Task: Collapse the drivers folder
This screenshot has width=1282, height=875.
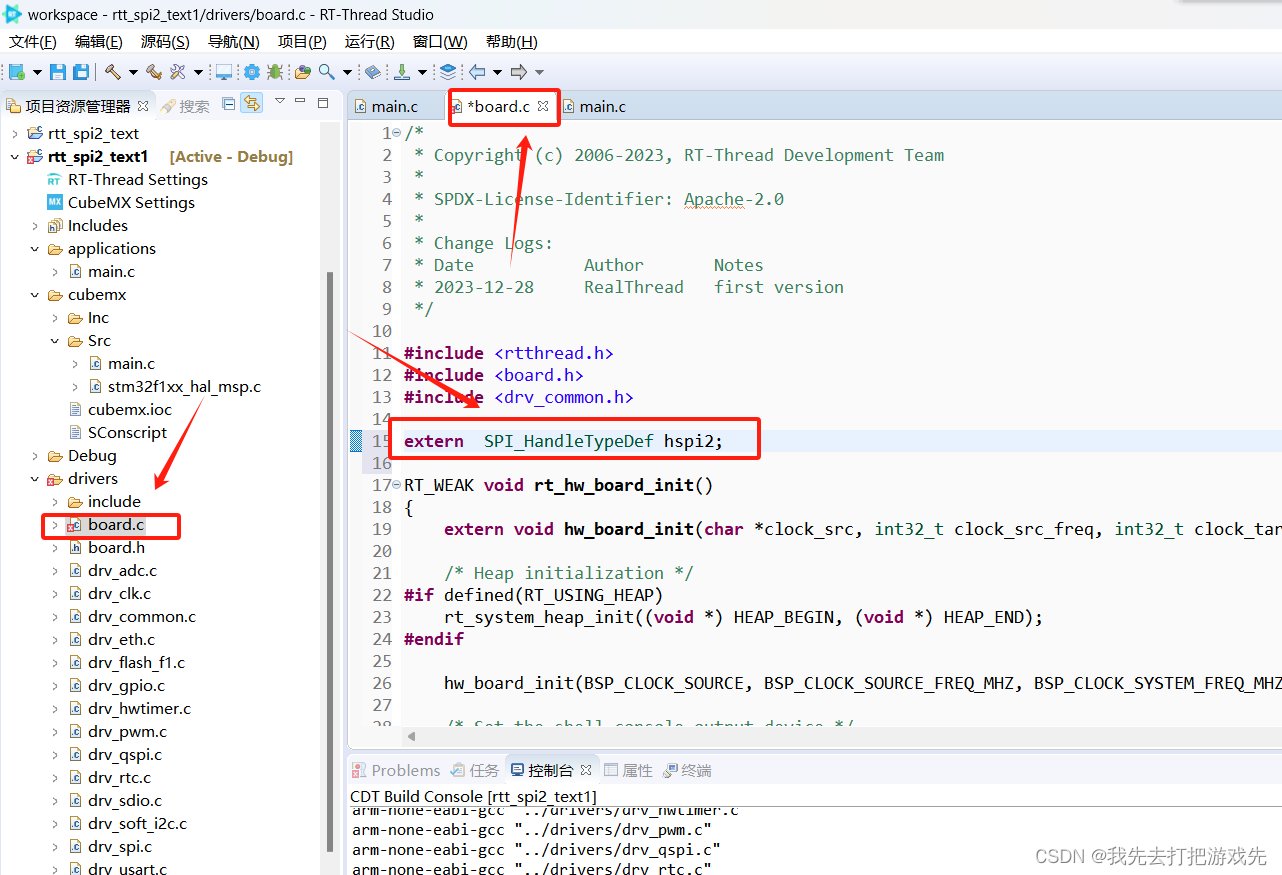Action: point(35,479)
